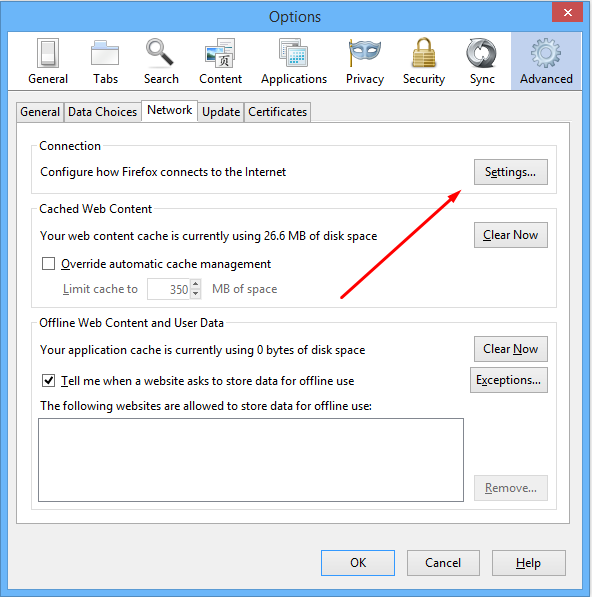Image resolution: width=592 pixels, height=597 pixels.
Task: Click the '26.6 MB of disk space' cache text
Action: click(320, 236)
